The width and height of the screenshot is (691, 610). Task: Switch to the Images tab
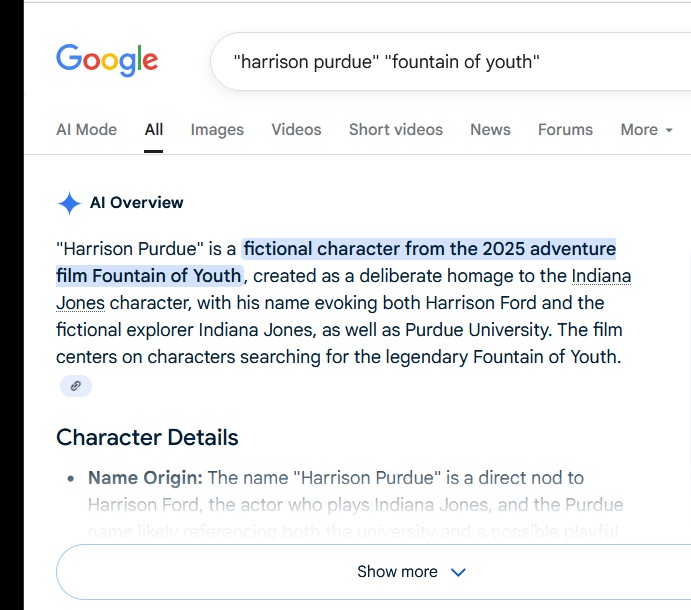pyautogui.click(x=217, y=130)
